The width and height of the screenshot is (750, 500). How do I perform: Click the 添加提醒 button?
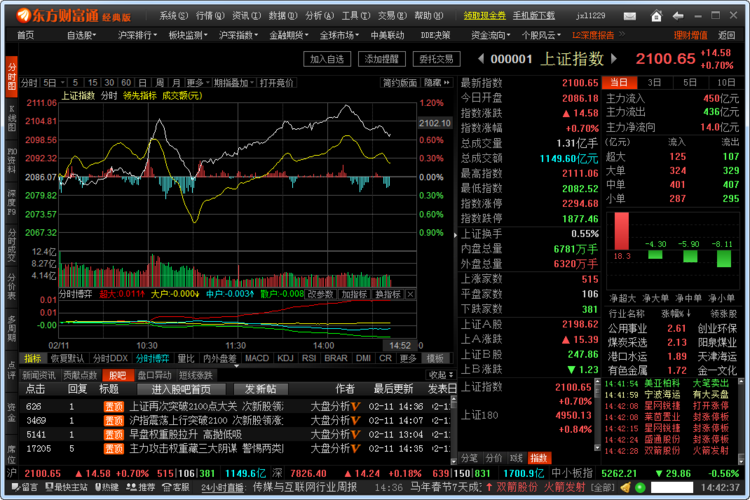coord(382,59)
